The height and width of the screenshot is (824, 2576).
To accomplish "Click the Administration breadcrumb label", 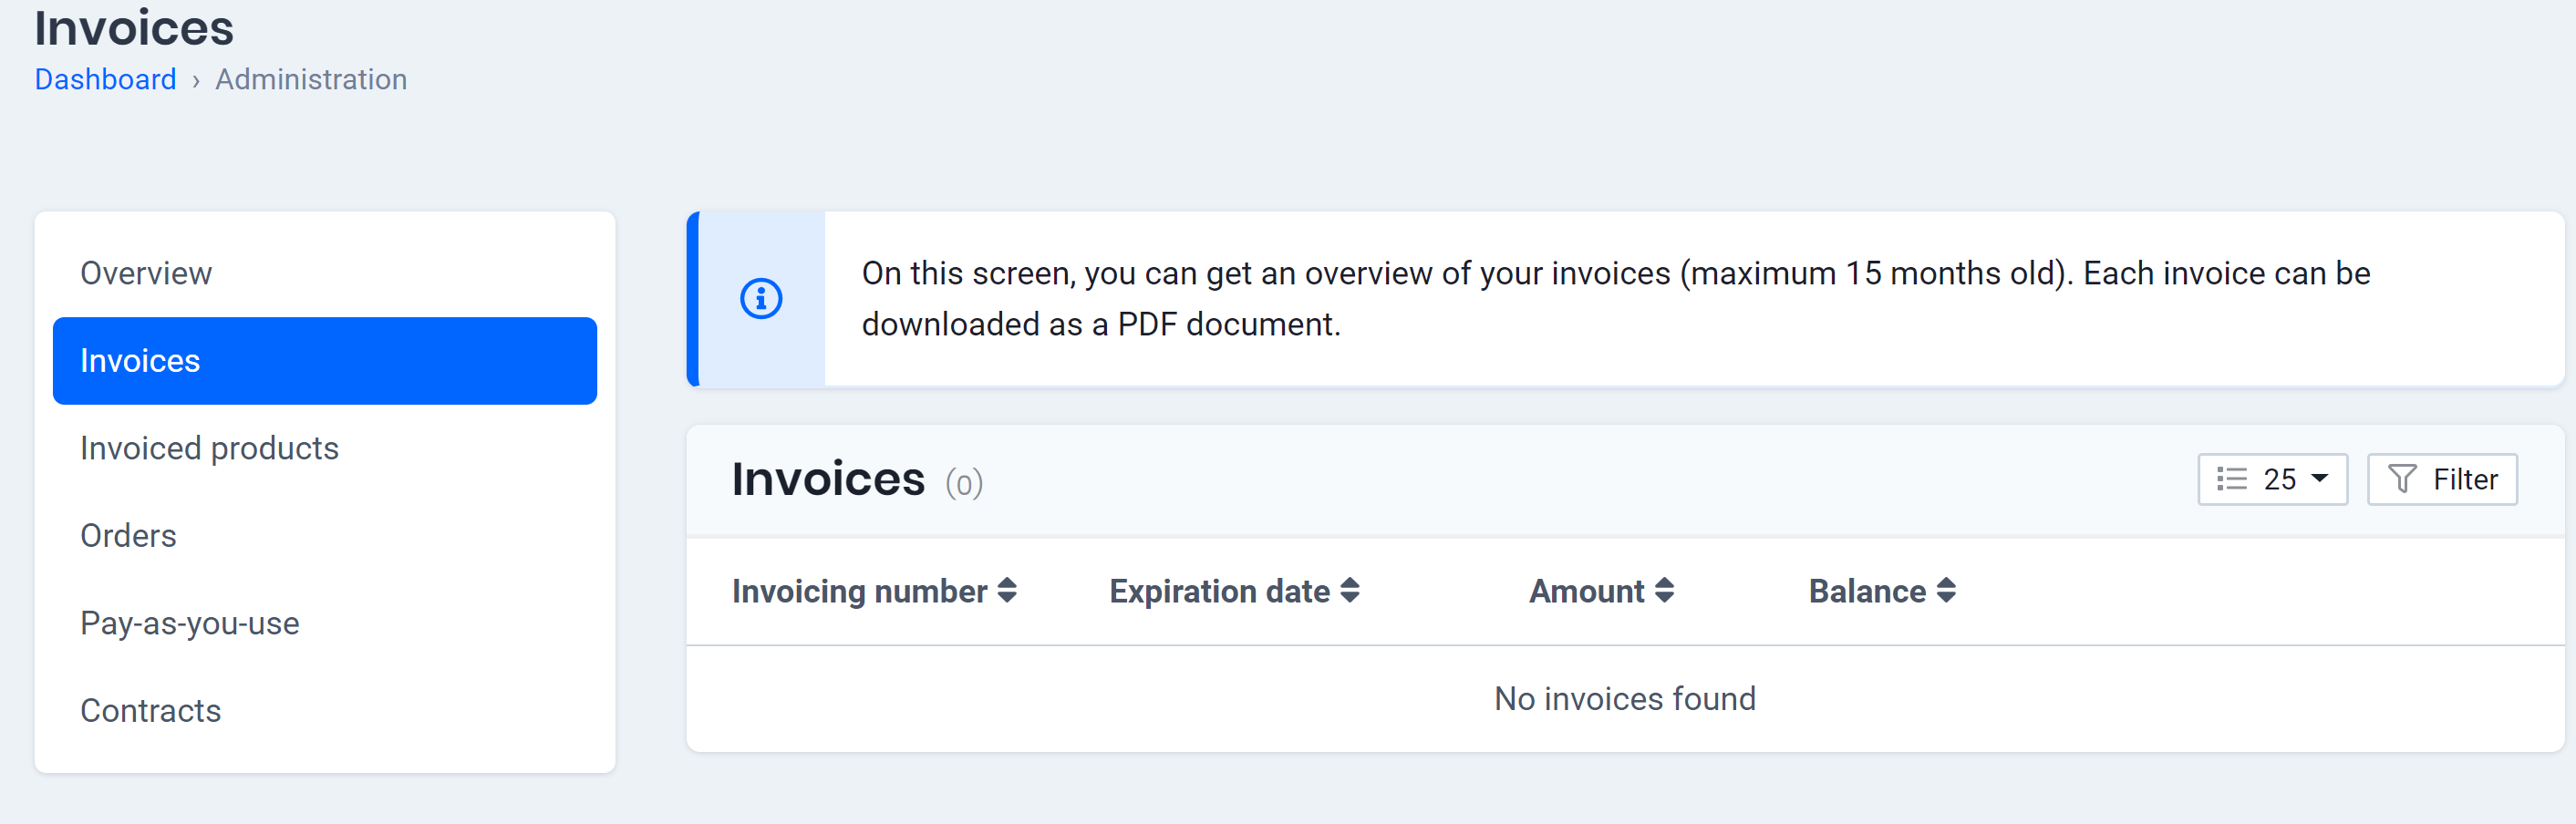I will point(310,79).
